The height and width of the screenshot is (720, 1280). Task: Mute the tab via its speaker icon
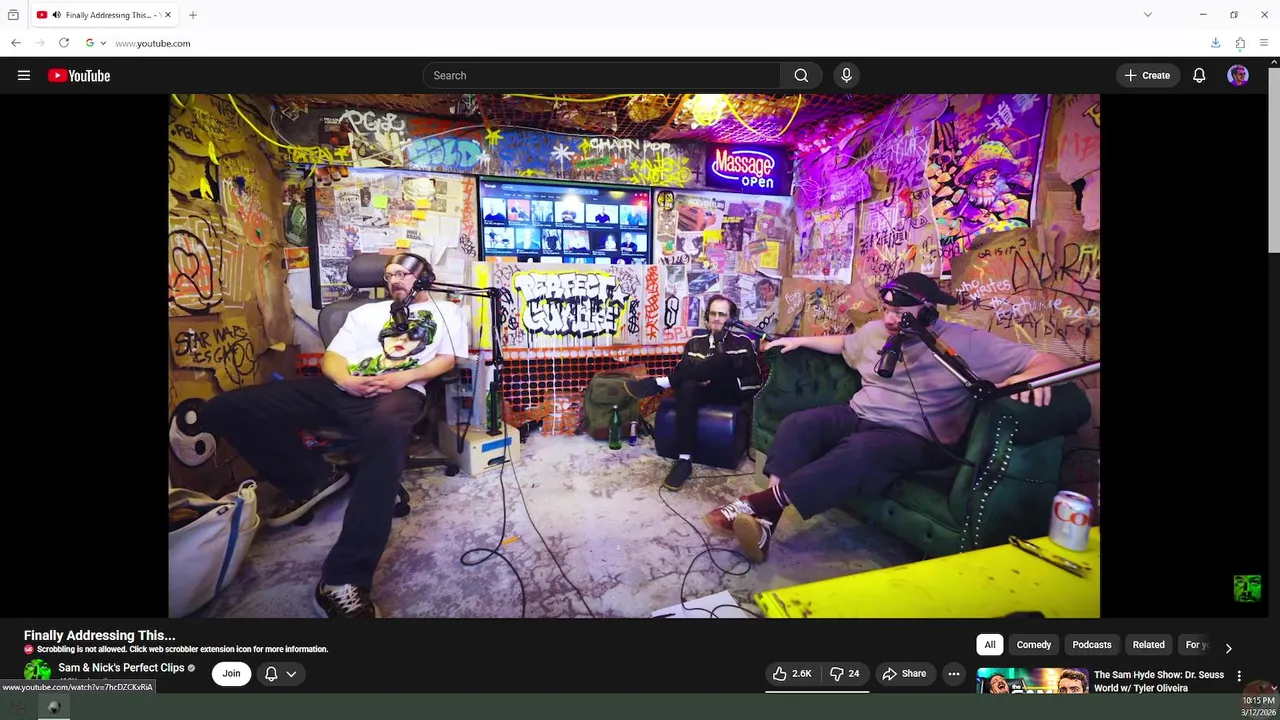tap(56, 15)
